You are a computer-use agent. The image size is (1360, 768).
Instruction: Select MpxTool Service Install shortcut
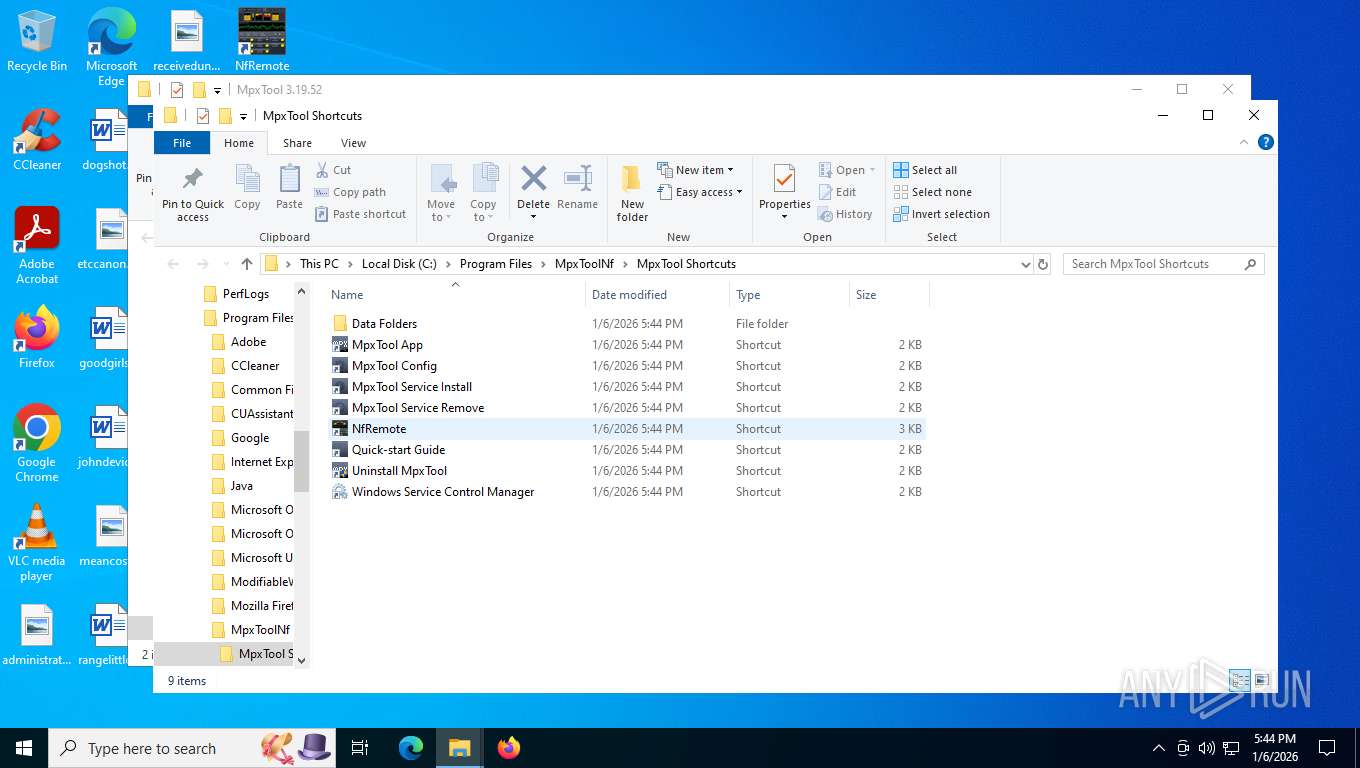pos(412,387)
